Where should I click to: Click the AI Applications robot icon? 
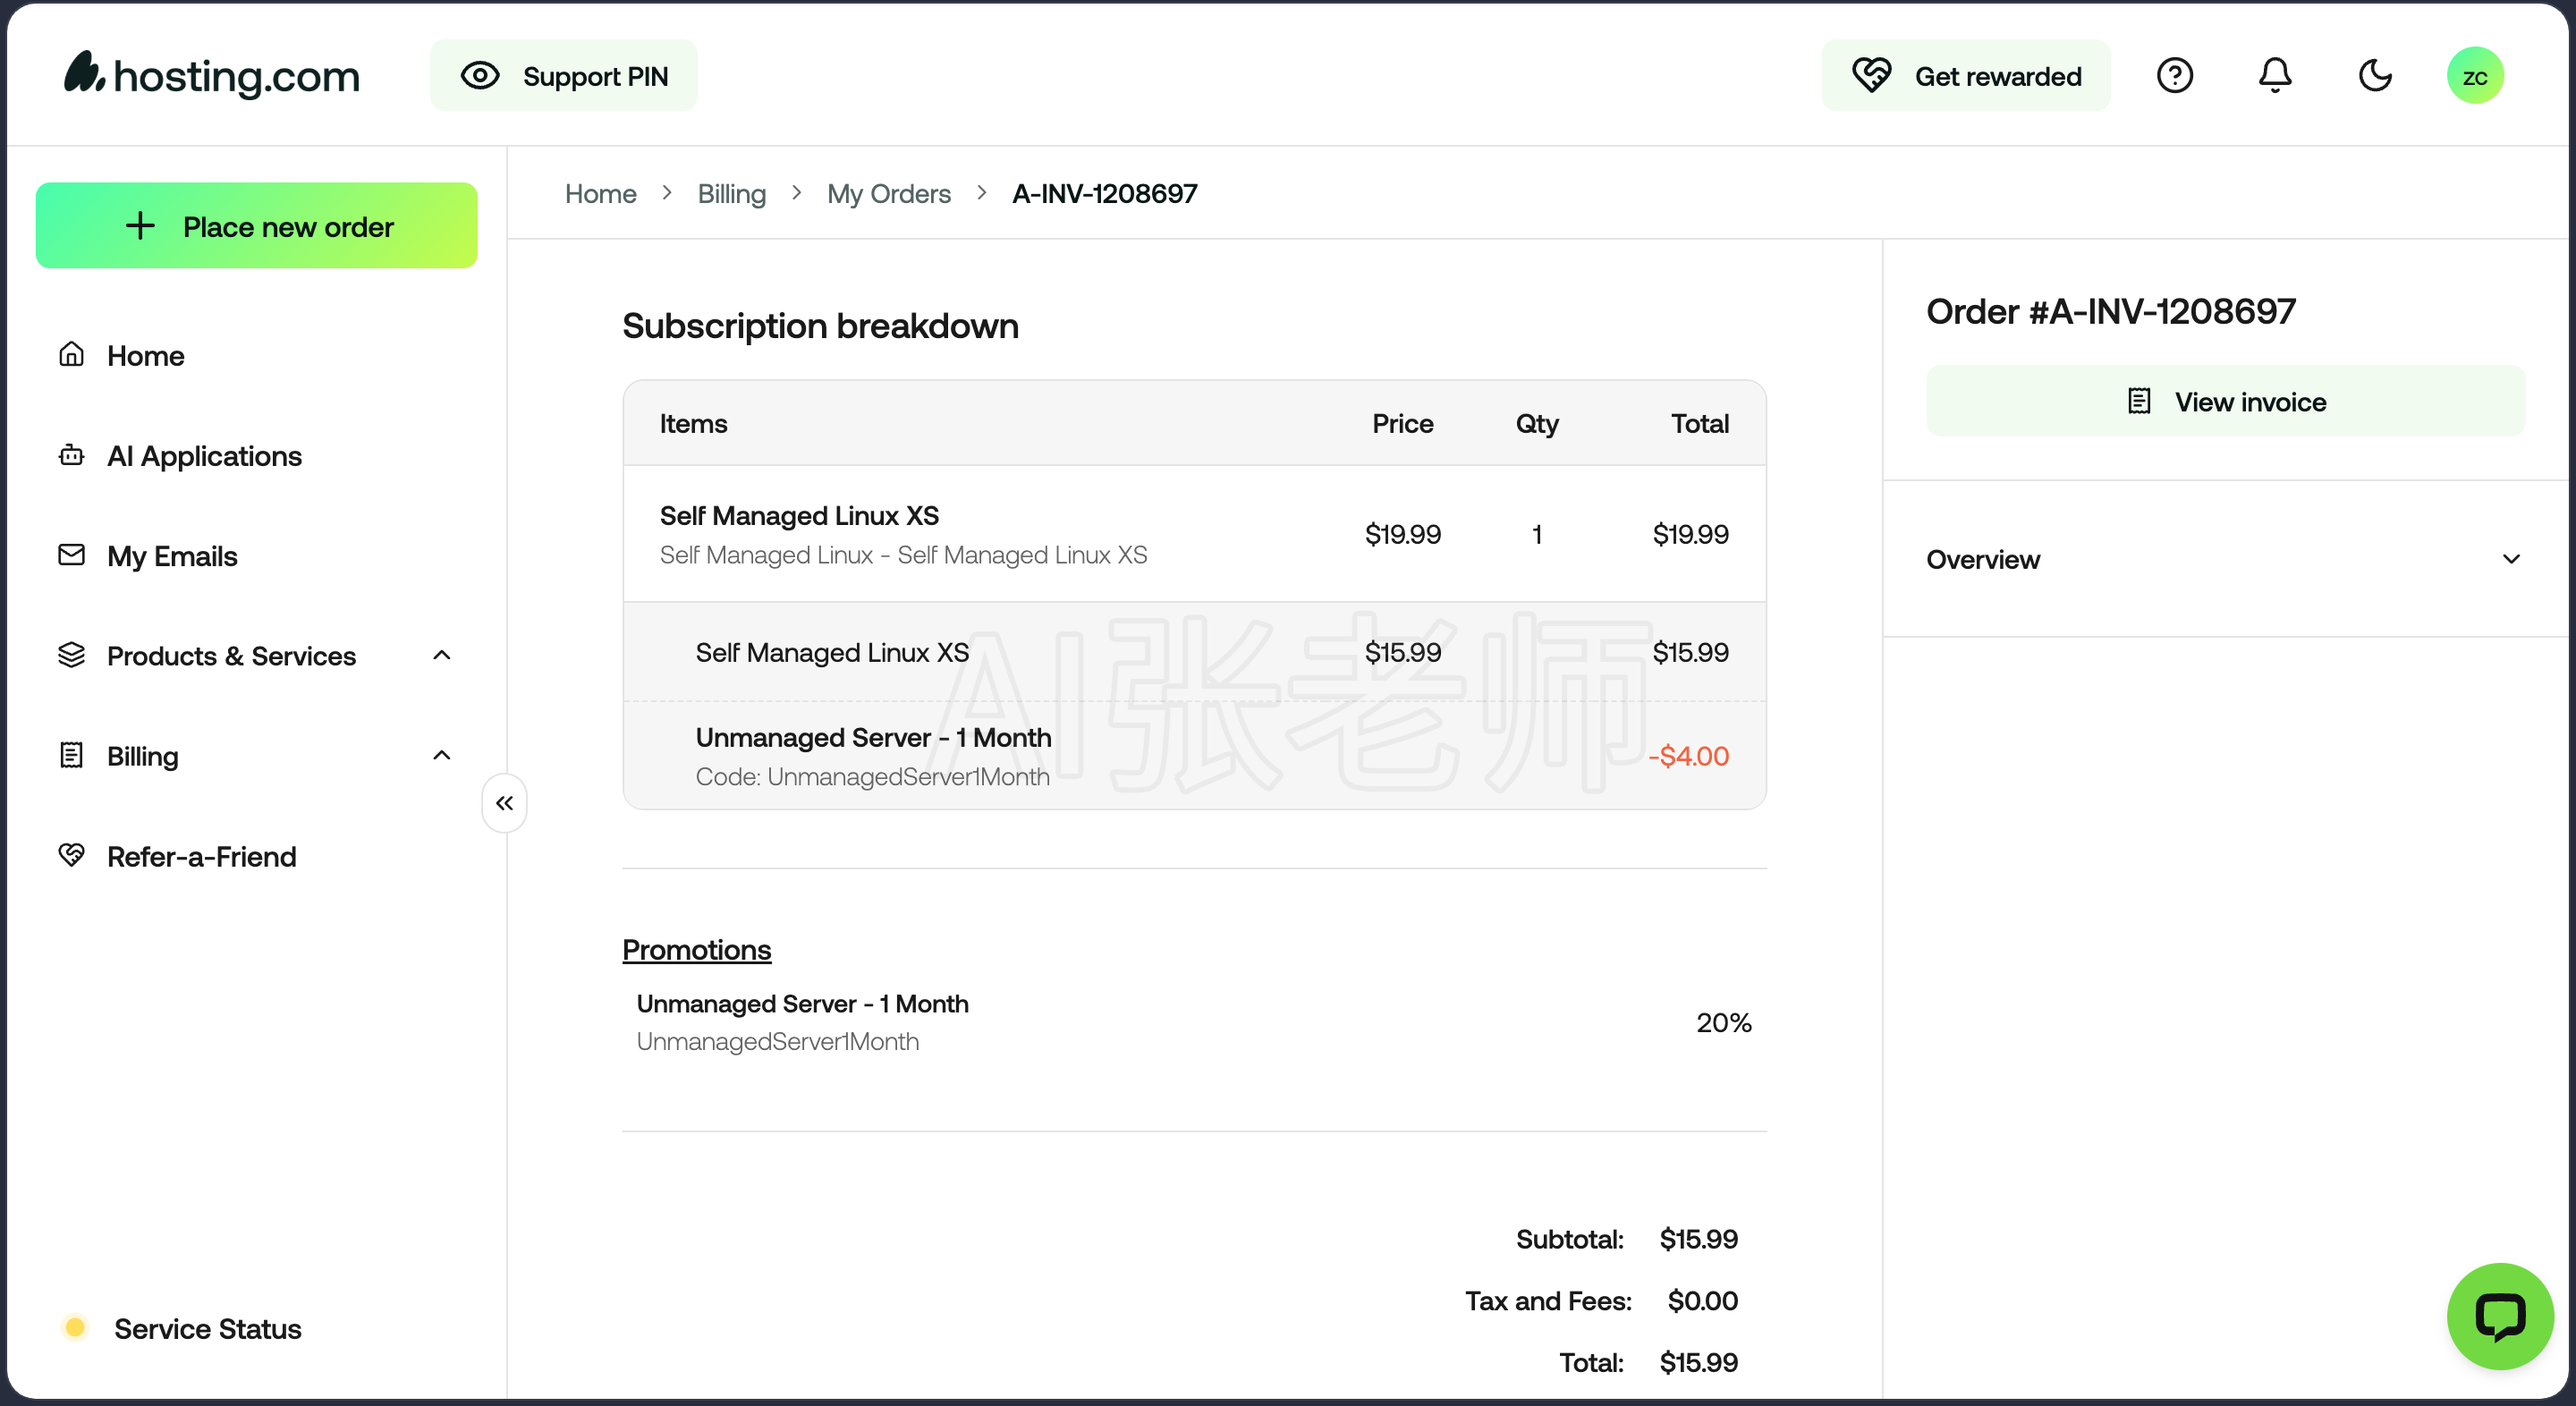[71, 454]
